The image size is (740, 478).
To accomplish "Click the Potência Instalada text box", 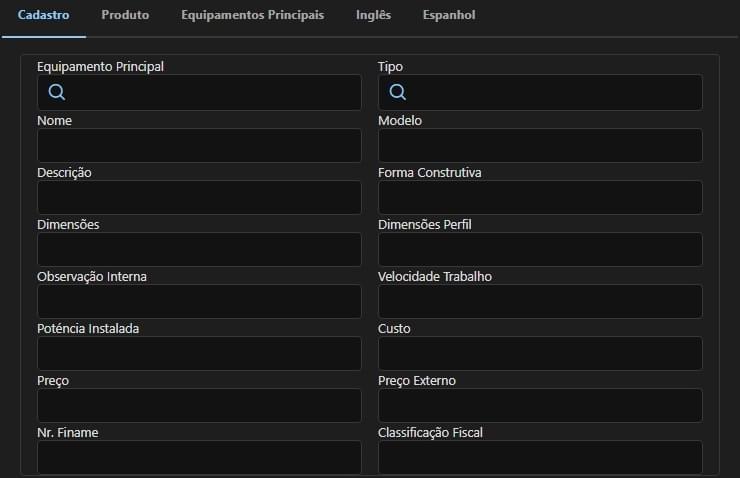I will 199,354.
